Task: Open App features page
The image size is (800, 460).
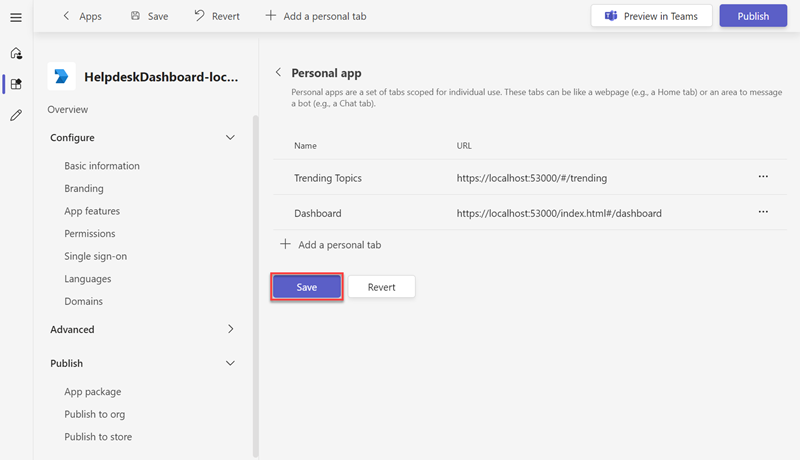Action: click(92, 211)
